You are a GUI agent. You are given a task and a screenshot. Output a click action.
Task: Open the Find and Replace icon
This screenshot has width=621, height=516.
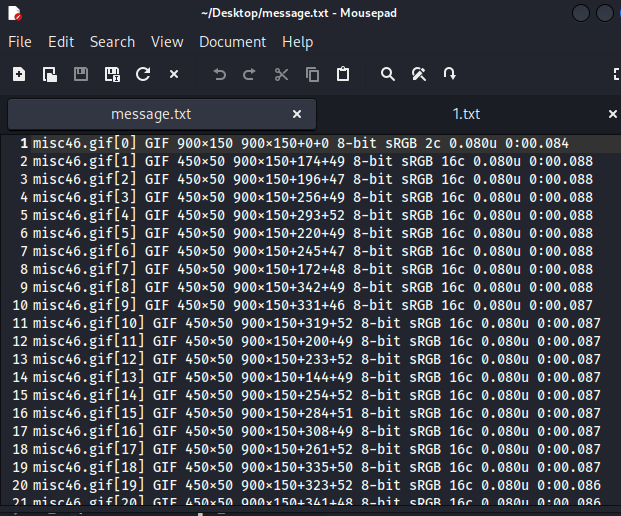pos(419,74)
